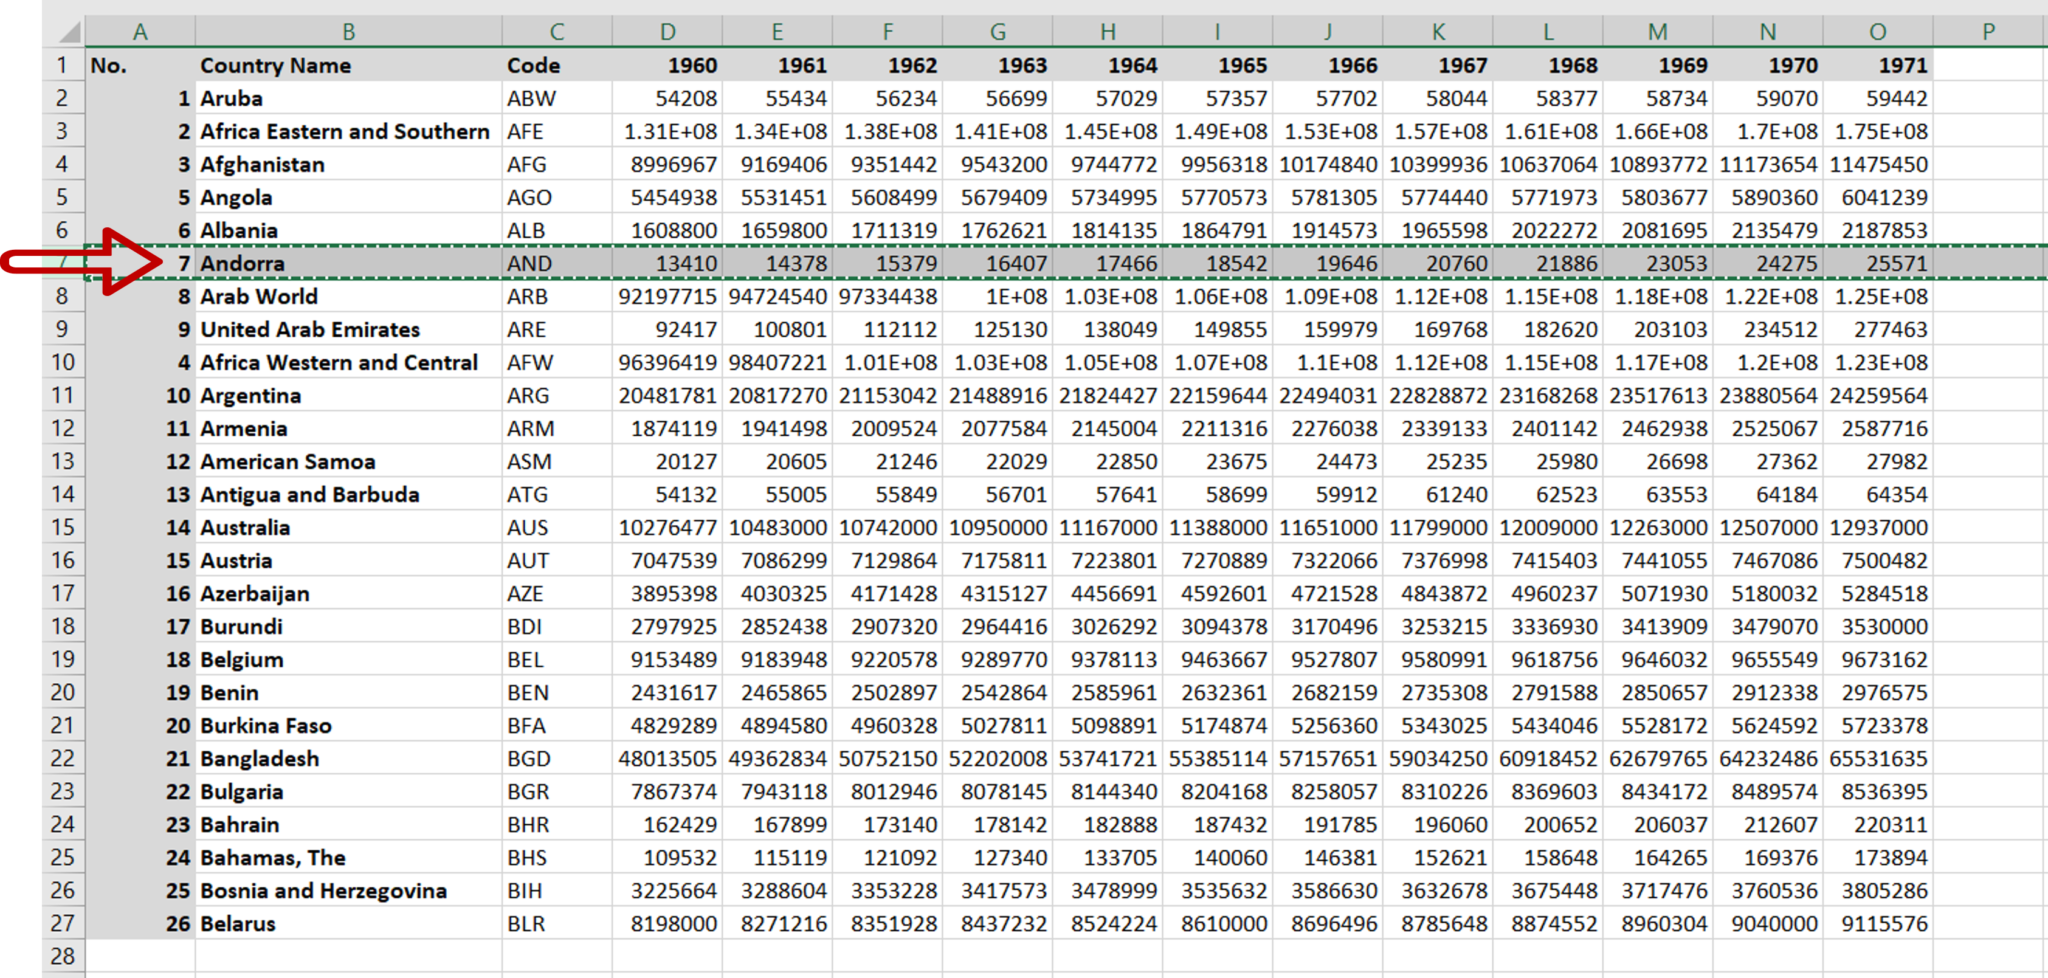
Task: Select row number 1 header row
Action: coord(64,65)
